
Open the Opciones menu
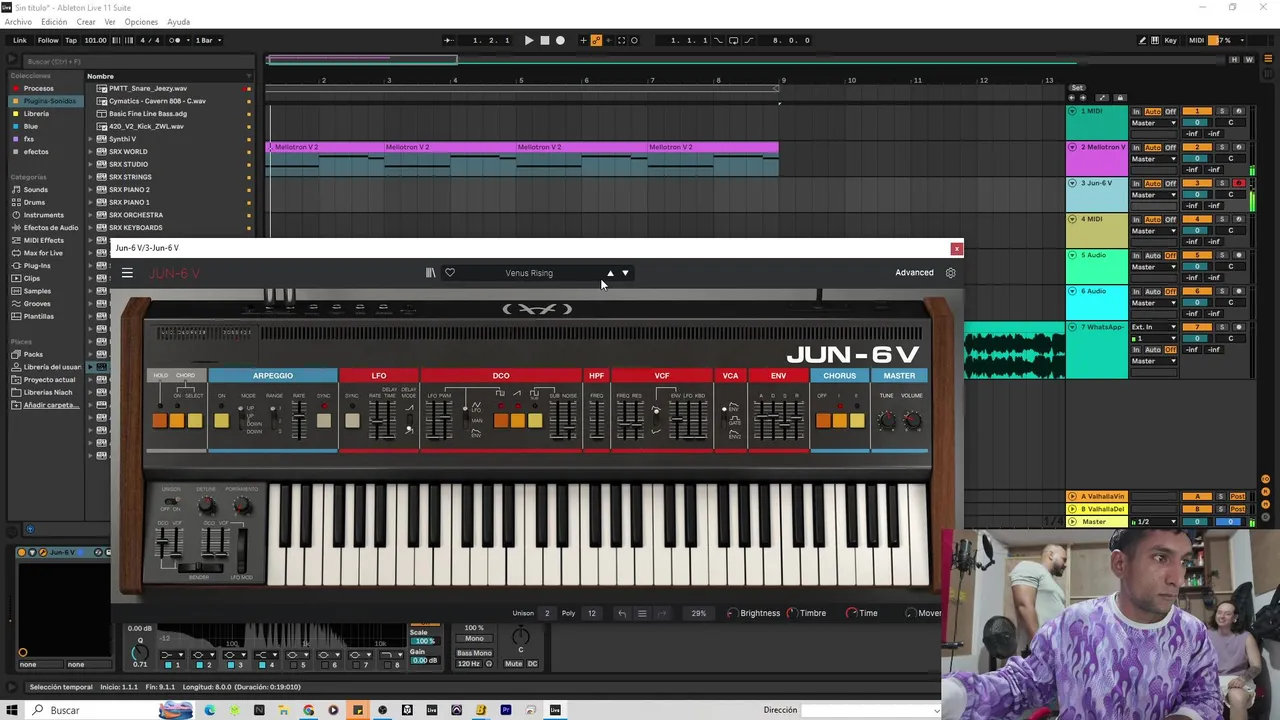pos(141,22)
